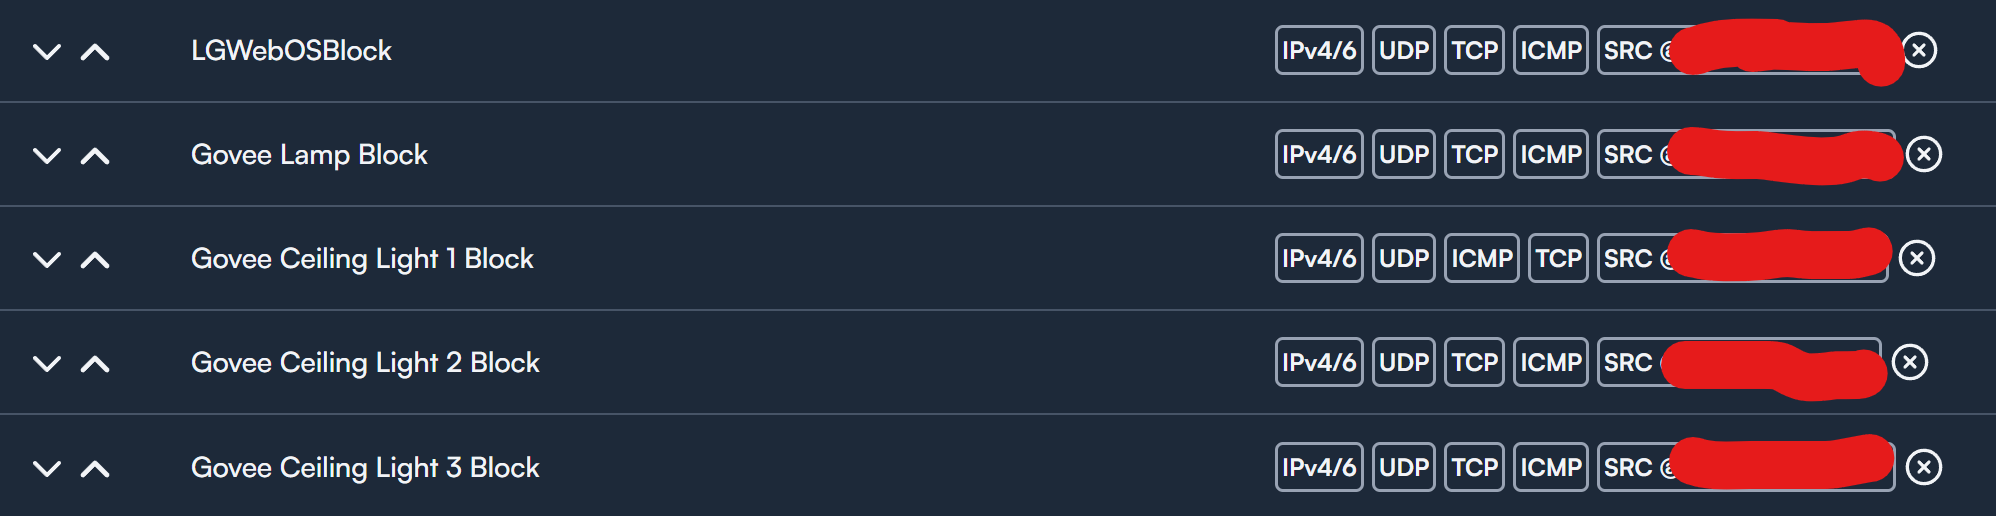The width and height of the screenshot is (1996, 516).
Task: Remove the Govee Lamp Block rule
Action: point(1924,154)
